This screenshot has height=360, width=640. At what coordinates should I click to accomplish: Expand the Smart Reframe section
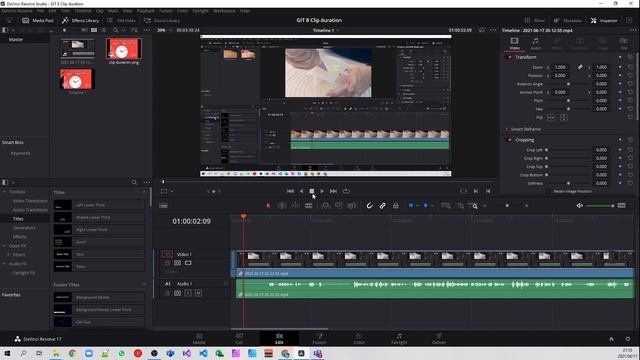point(507,129)
